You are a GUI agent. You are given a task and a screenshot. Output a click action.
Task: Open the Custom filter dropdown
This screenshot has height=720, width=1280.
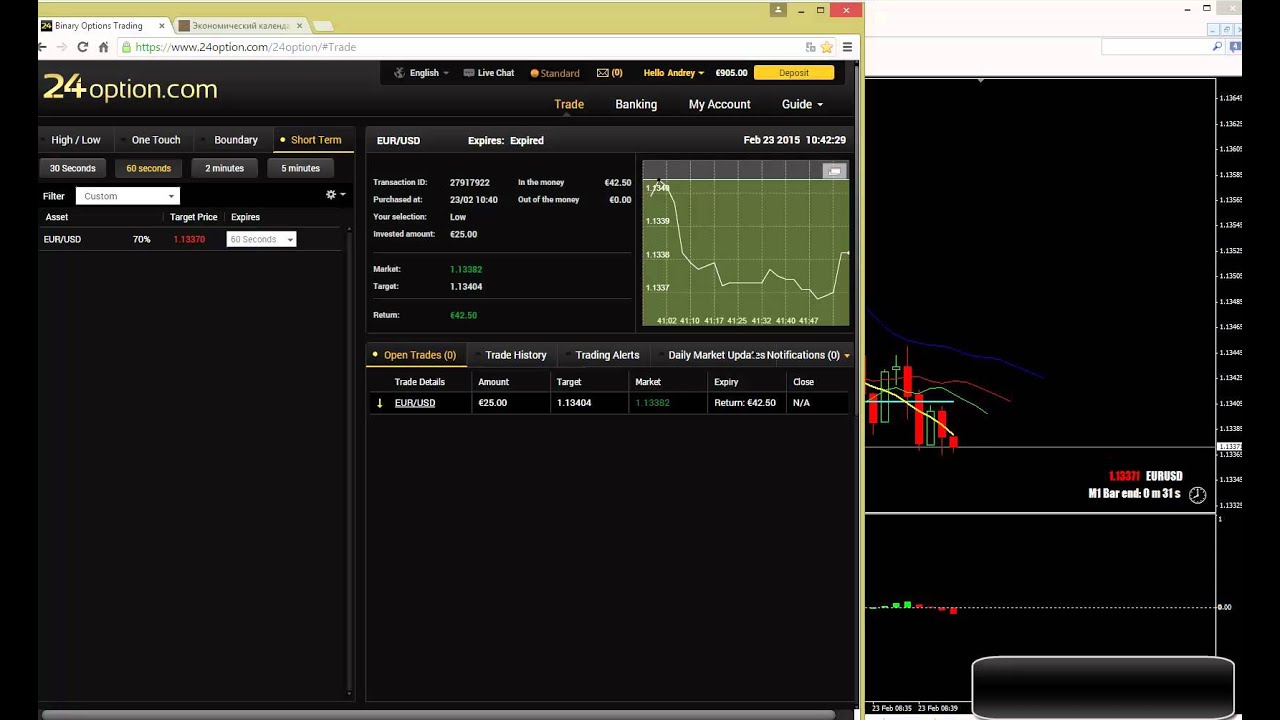[x=127, y=196]
